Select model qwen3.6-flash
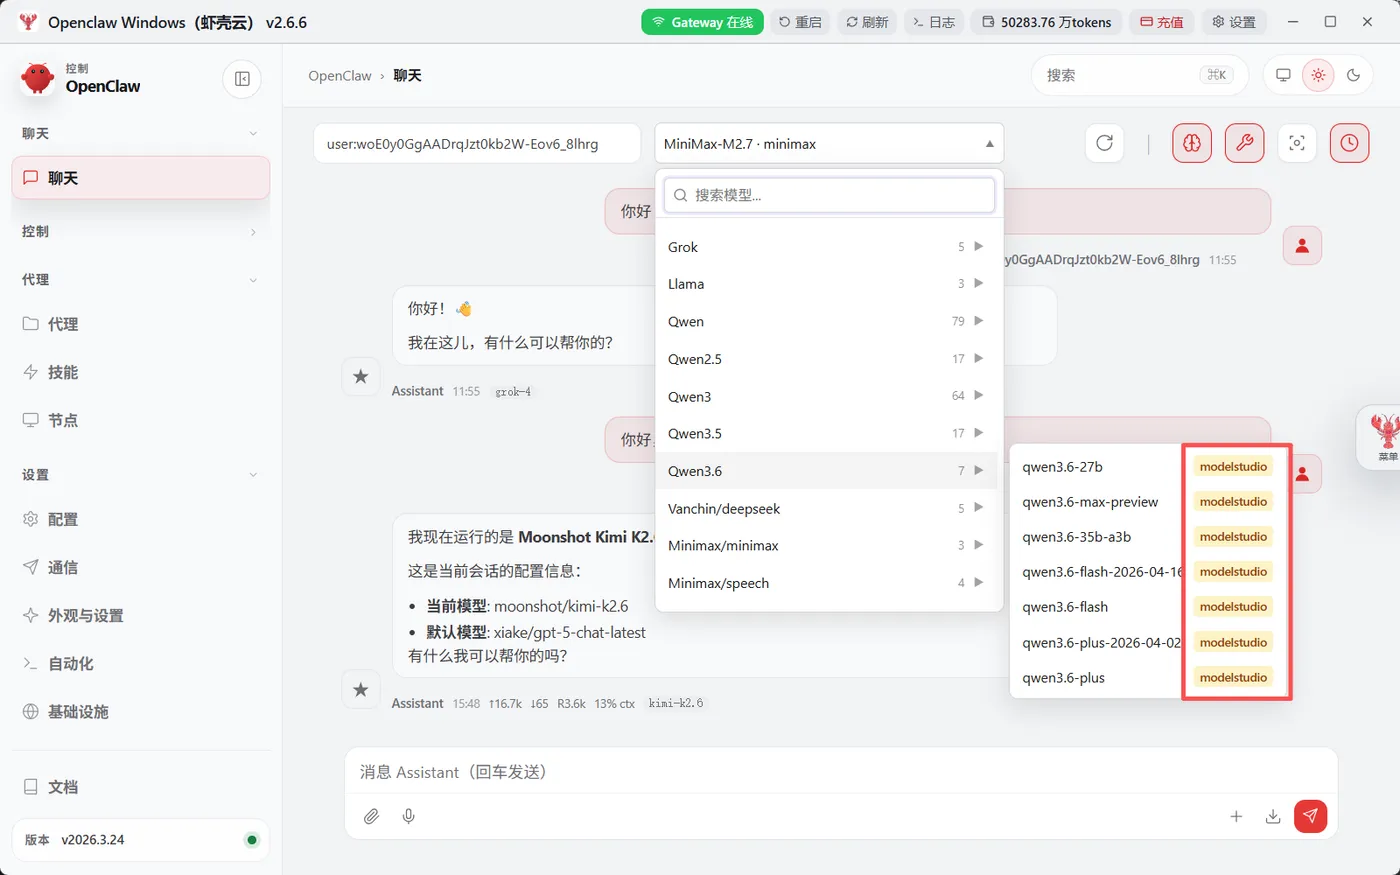Image resolution: width=1400 pixels, height=875 pixels. (x=1149, y=607)
